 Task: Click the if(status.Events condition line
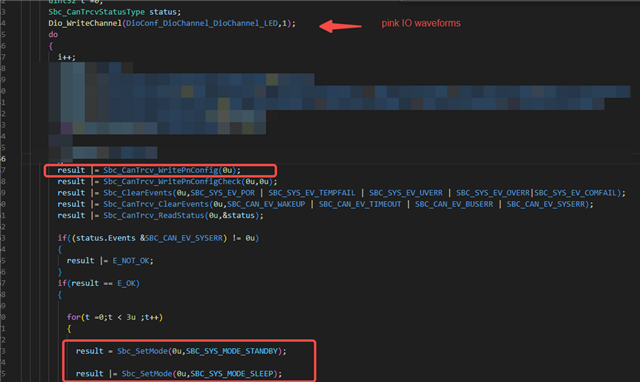point(158,238)
